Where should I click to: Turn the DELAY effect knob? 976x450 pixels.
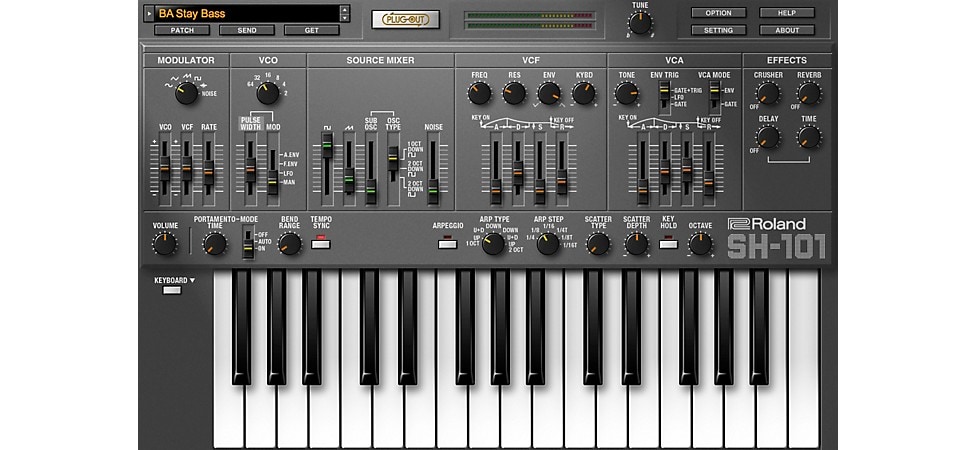(x=767, y=137)
